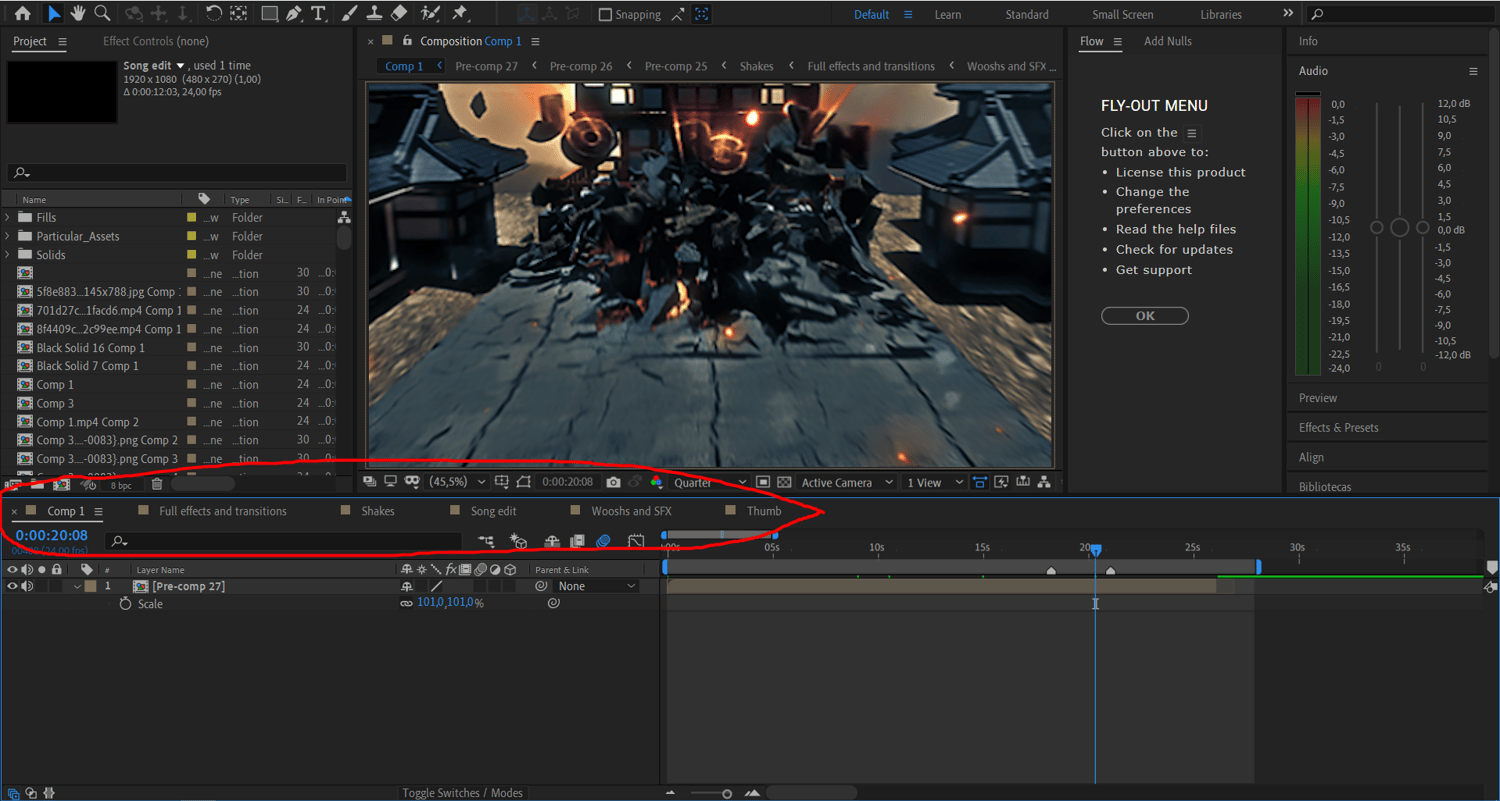Image resolution: width=1500 pixels, height=801 pixels.
Task: Hide the Pre-comp 27 layer with eye
Action: click(12, 586)
